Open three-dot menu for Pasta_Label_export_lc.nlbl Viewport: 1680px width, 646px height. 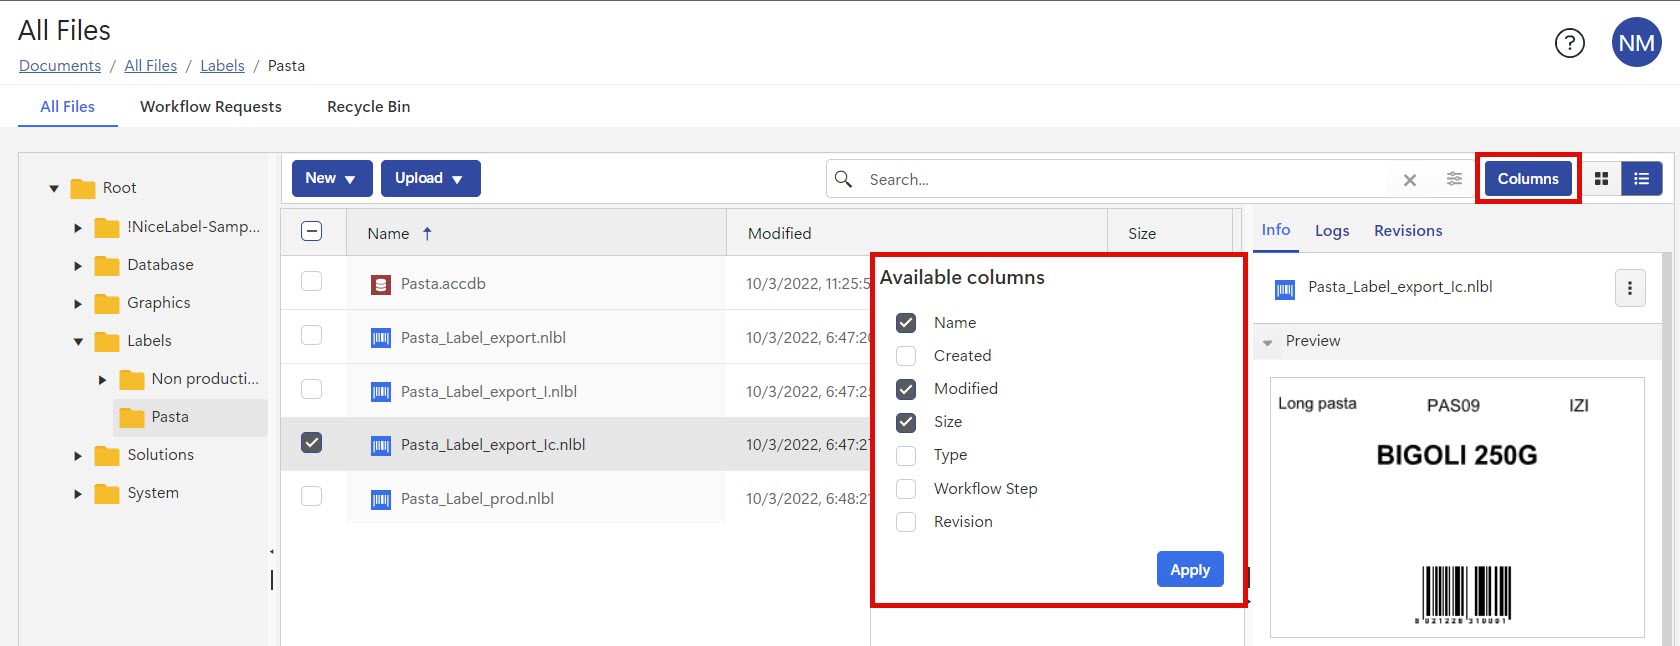(x=1629, y=288)
